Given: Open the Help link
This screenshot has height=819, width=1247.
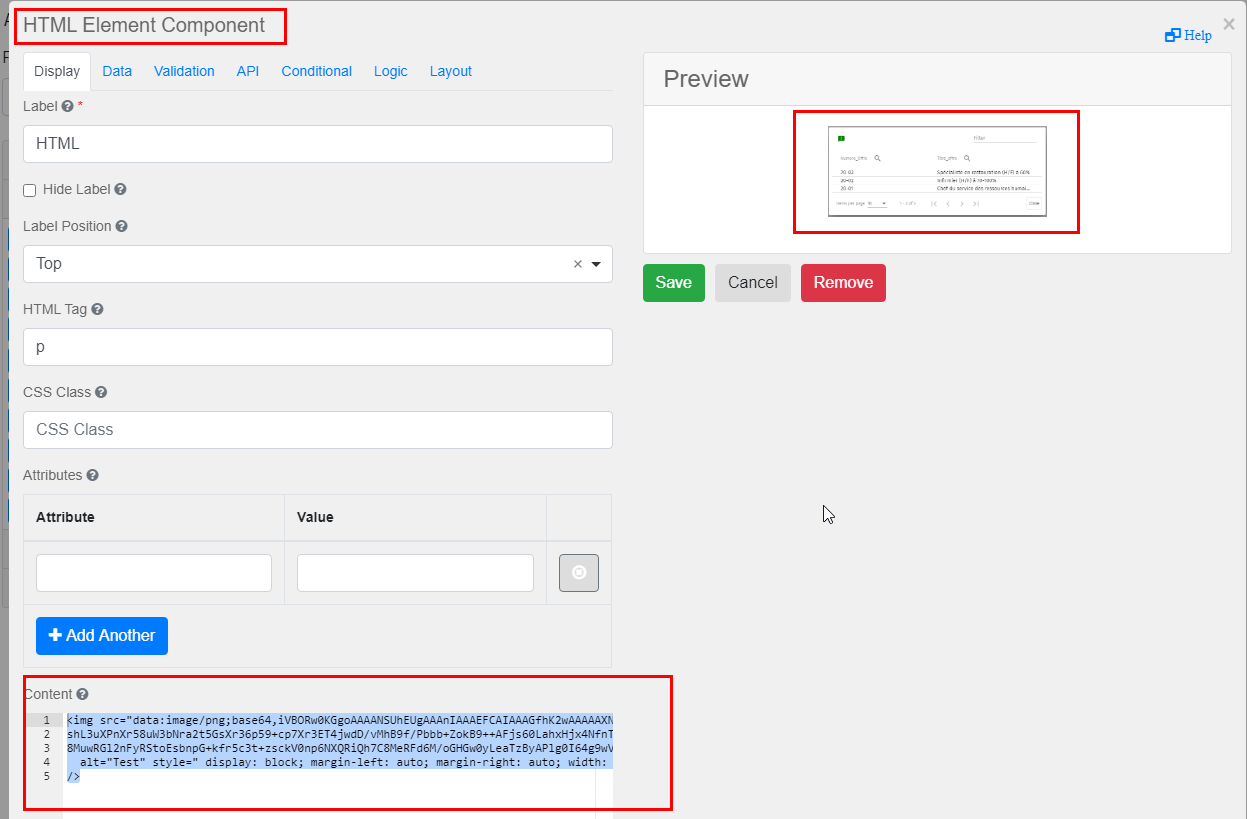Looking at the screenshot, I should click(1189, 35).
